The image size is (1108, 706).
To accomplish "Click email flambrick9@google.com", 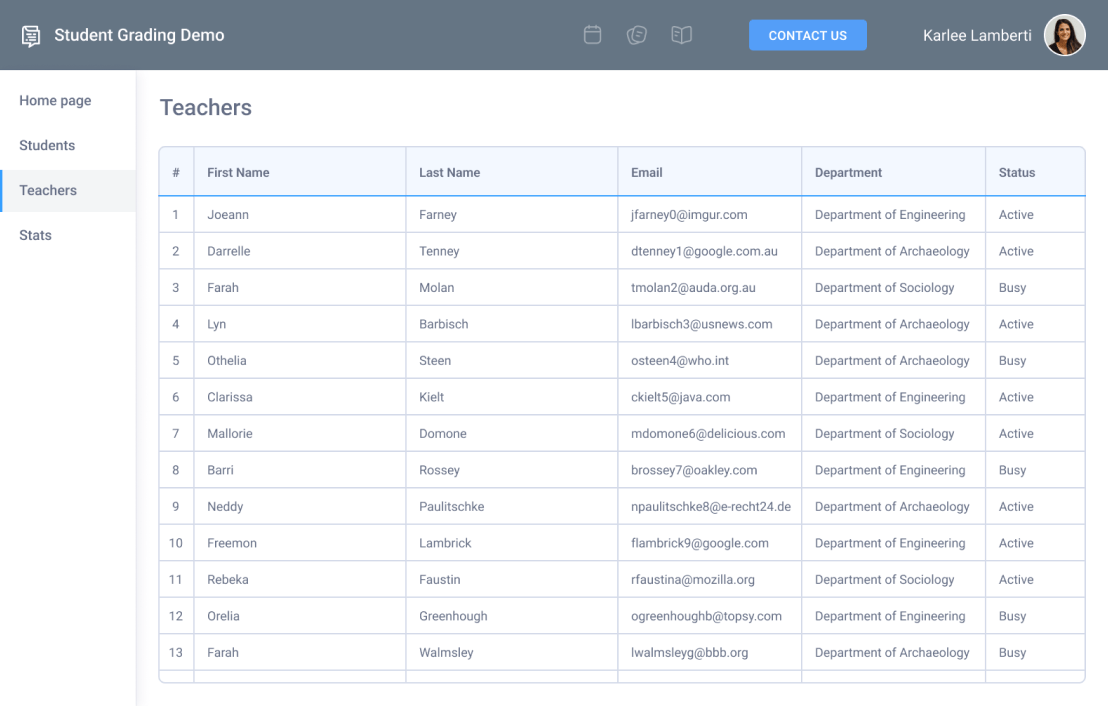I will pos(699,543).
